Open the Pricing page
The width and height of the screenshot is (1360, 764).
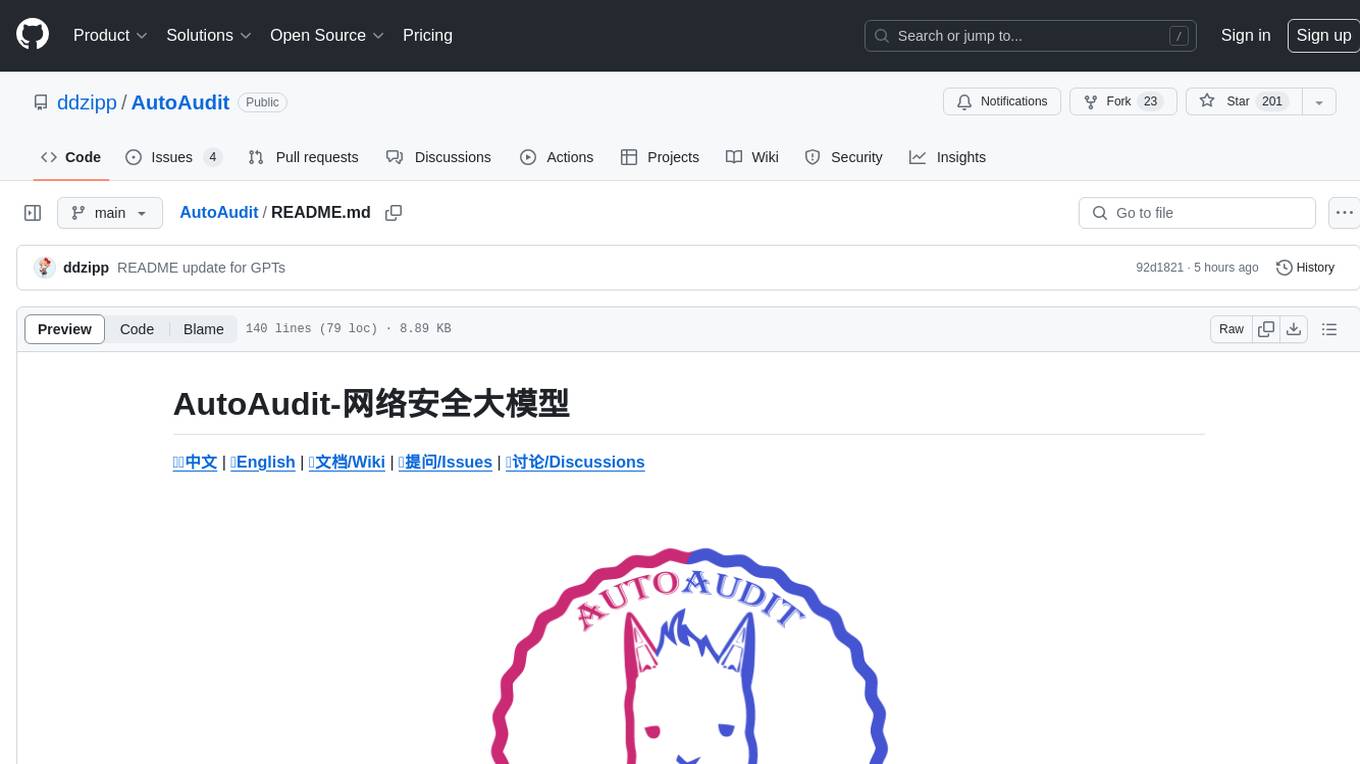click(x=427, y=35)
